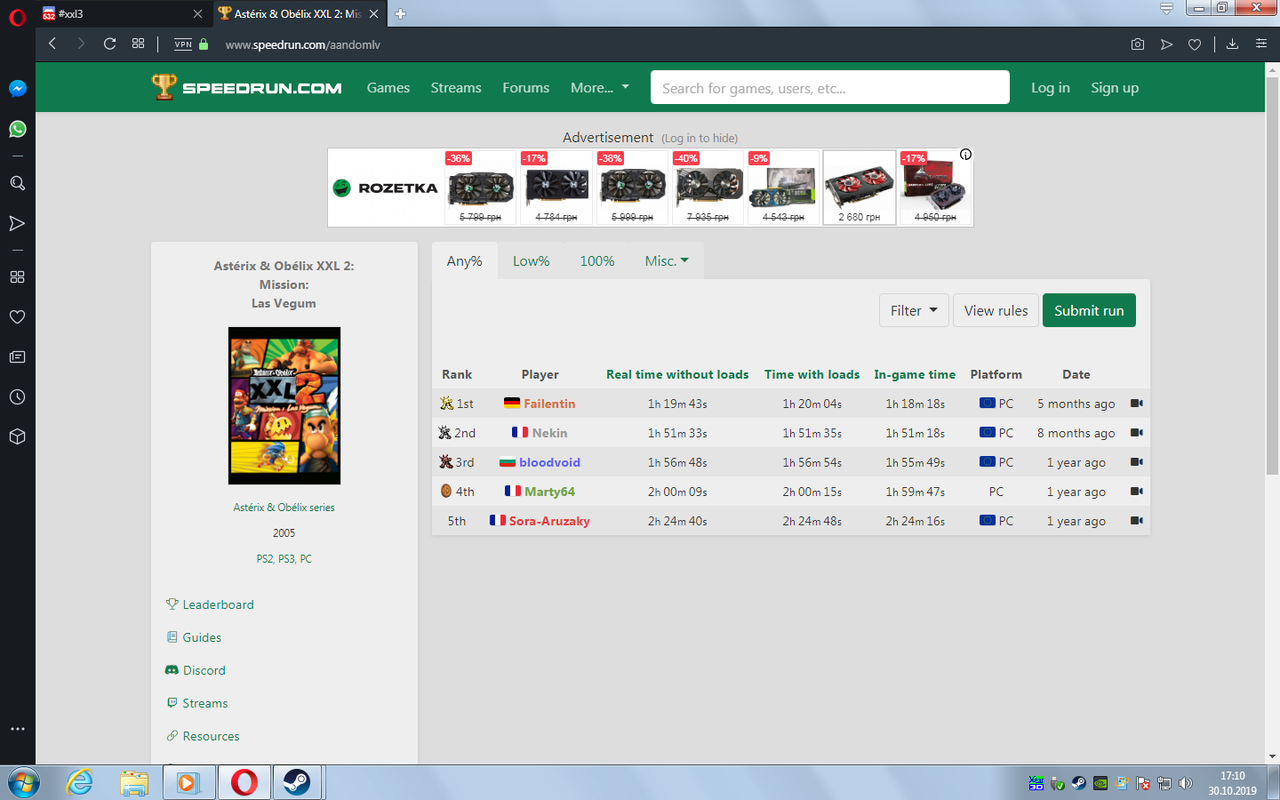Sort by In-game time column
The width and height of the screenshot is (1280, 800).
pyautogui.click(x=915, y=375)
